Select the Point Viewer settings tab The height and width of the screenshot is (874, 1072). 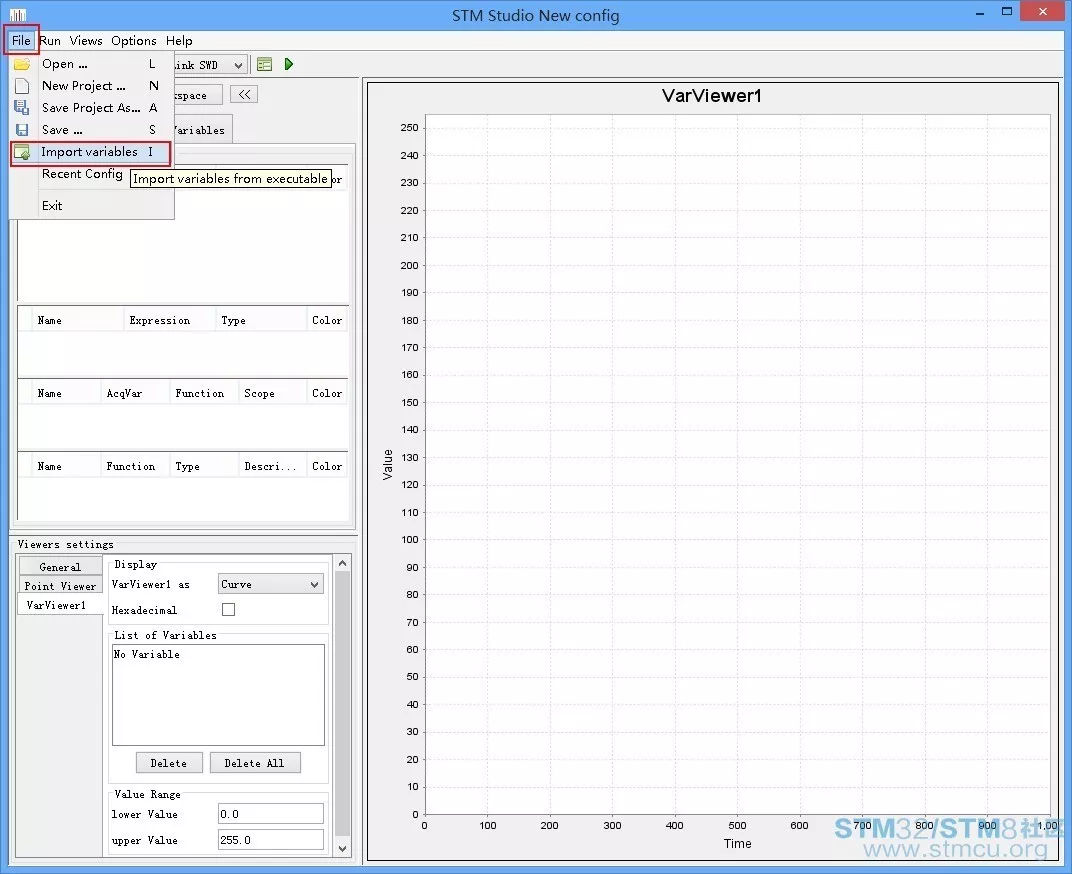pos(60,585)
